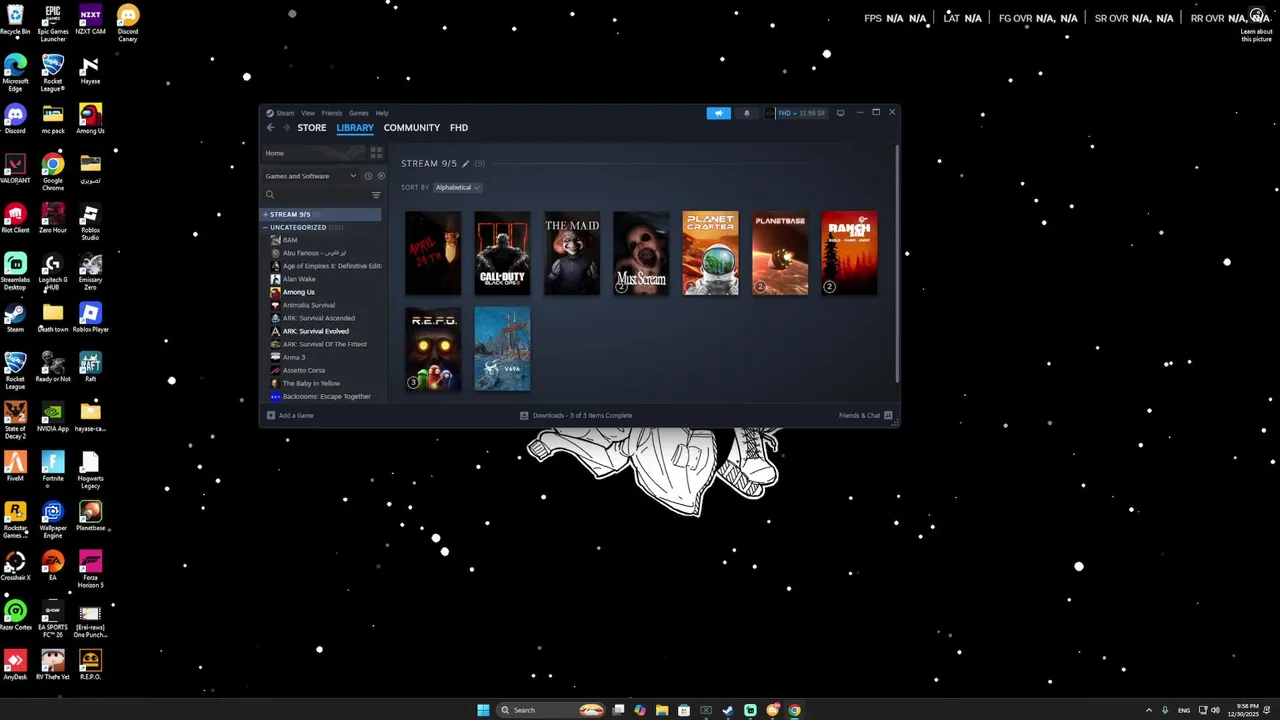
Task: Collapse the UNCATEGORIZED section
Action: pyautogui.click(x=265, y=227)
